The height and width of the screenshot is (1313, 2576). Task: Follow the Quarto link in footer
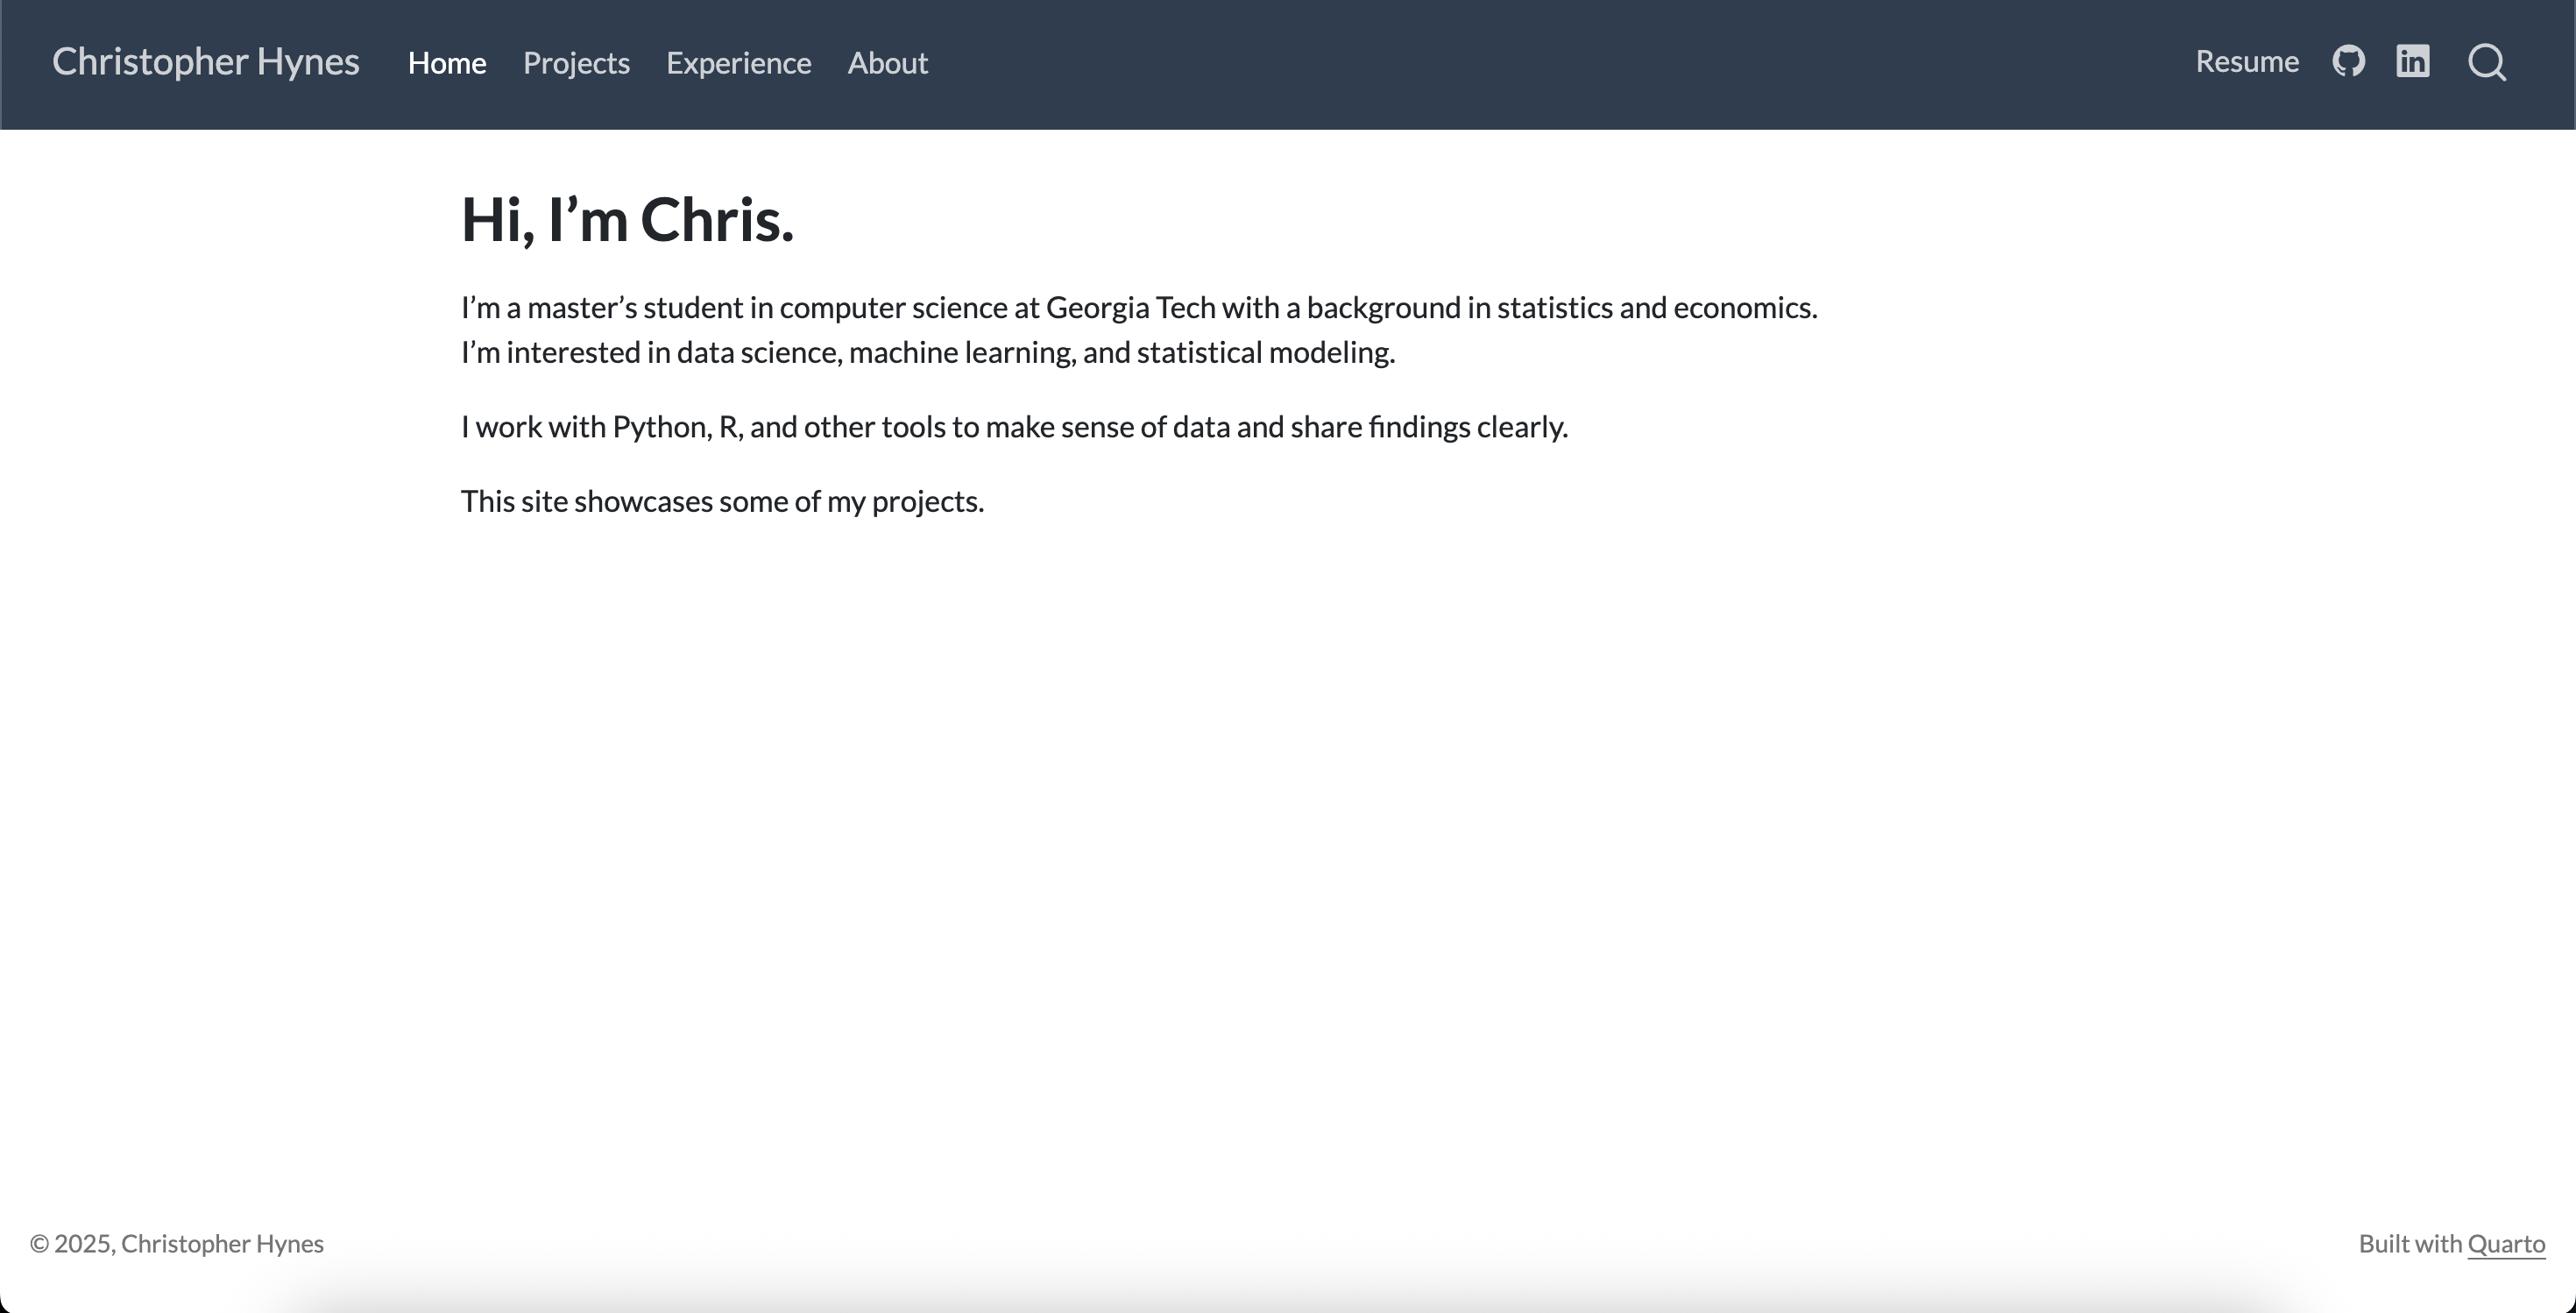coord(2506,1244)
